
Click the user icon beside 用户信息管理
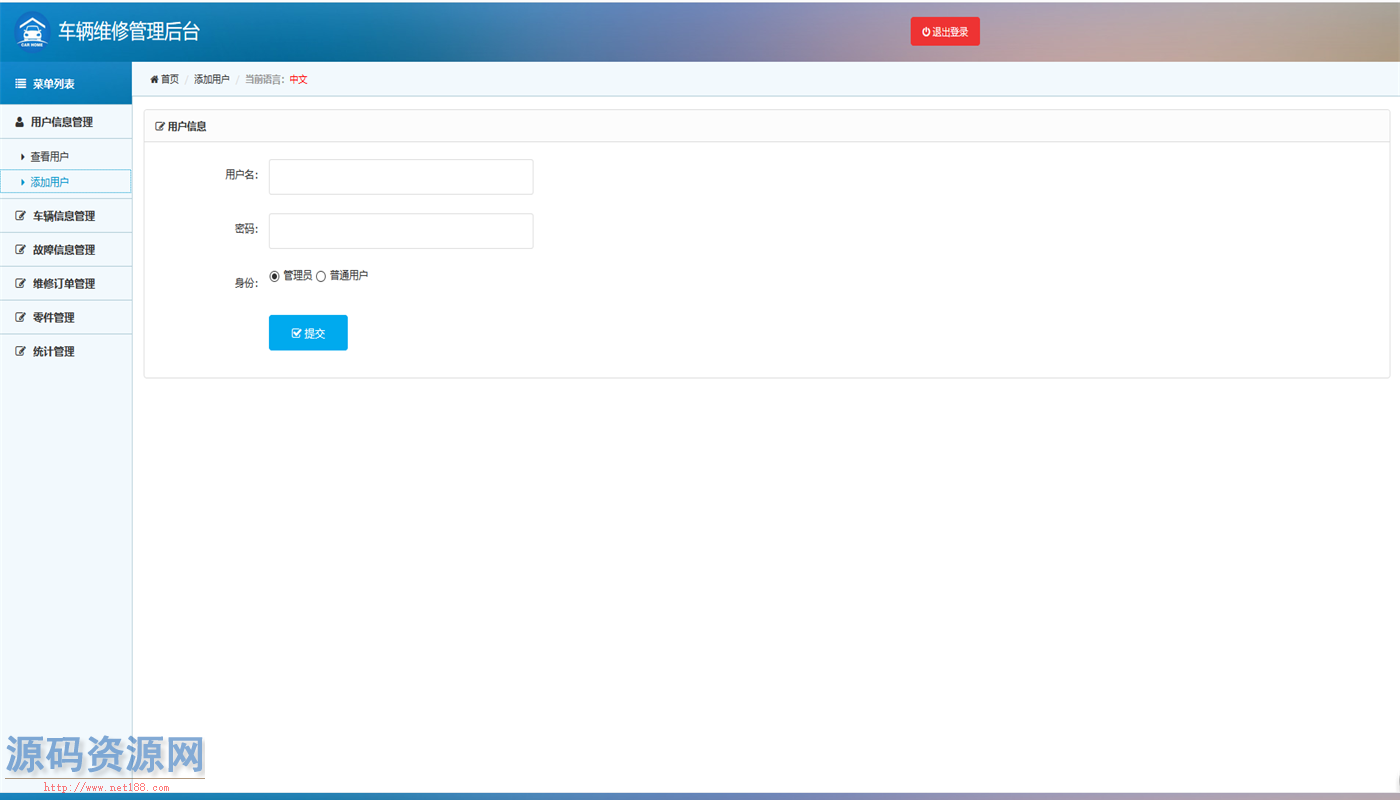[19, 122]
